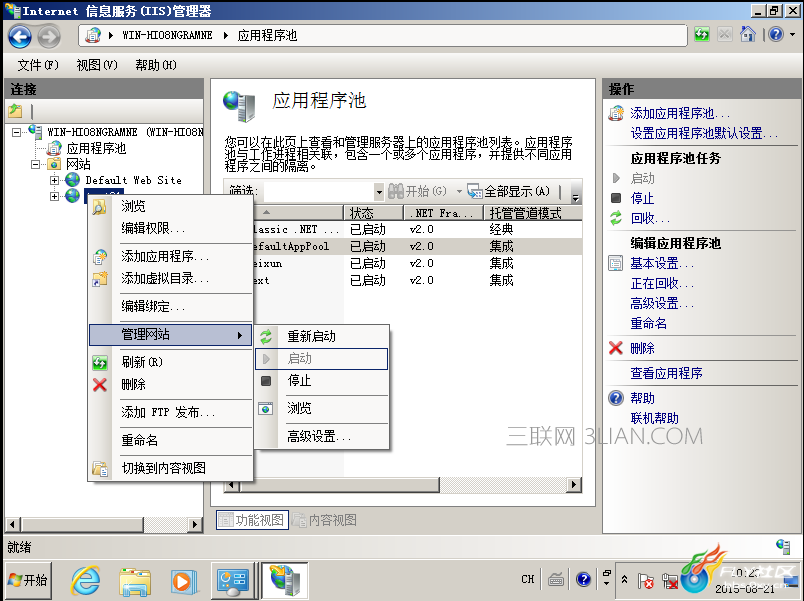Click 启动 in the manage-site submenu
The height and width of the screenshot is (601, 804).
[x=321, y=359]
